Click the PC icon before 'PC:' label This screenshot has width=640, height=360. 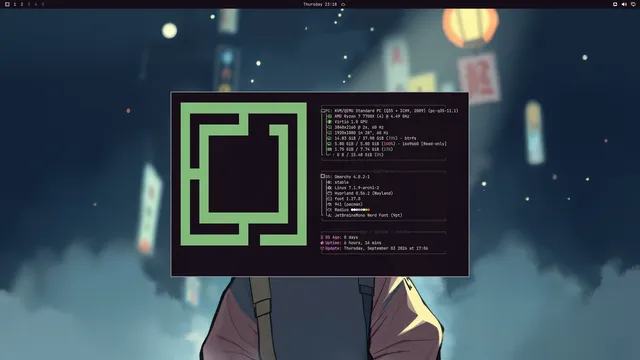point(323,111)
